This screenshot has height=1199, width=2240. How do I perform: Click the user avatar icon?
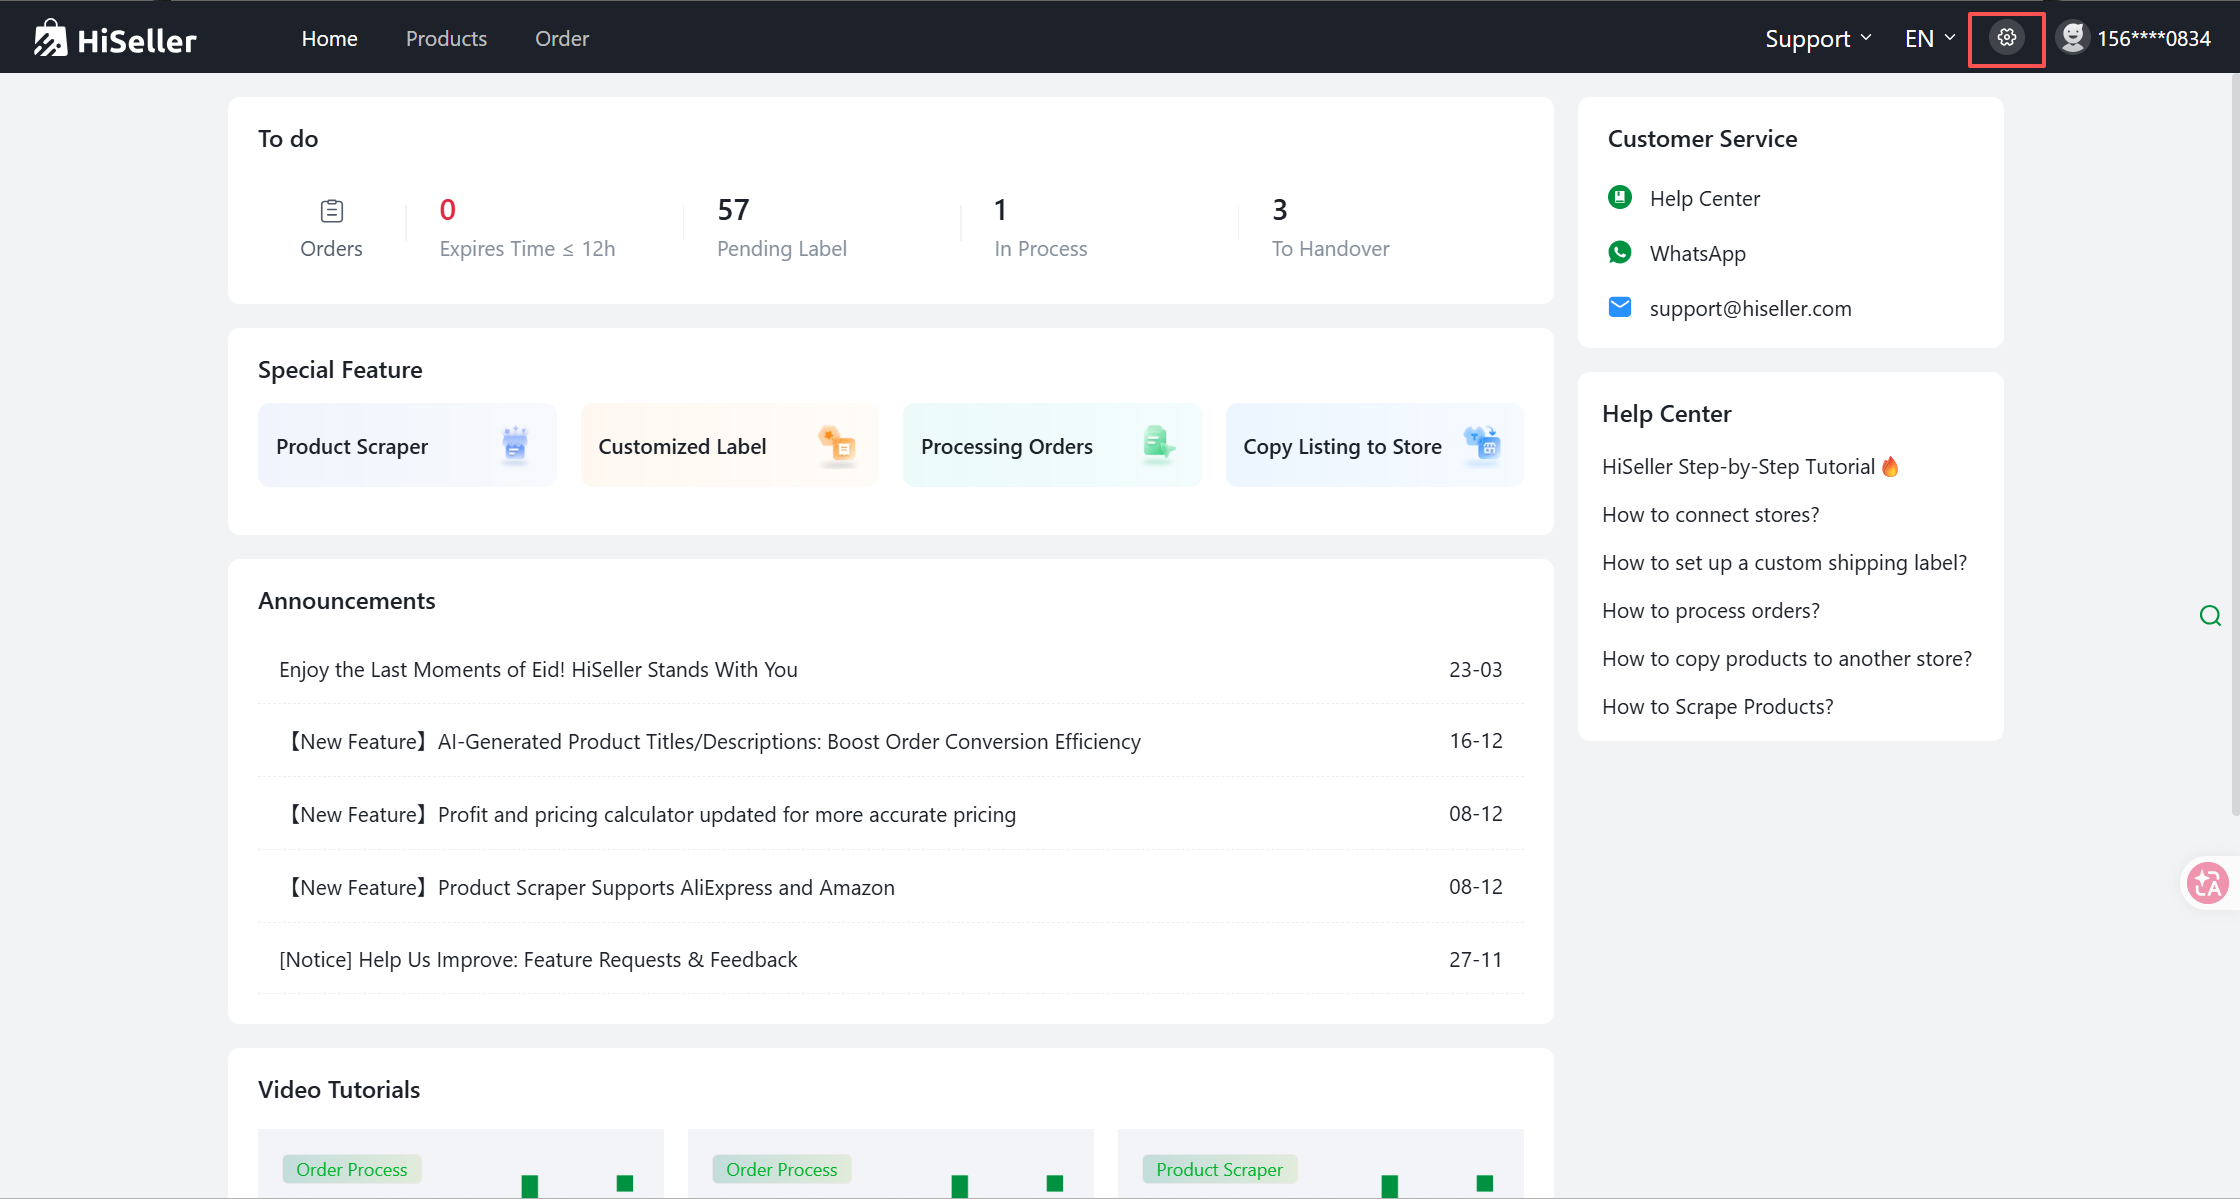[x=2073, y=38]
